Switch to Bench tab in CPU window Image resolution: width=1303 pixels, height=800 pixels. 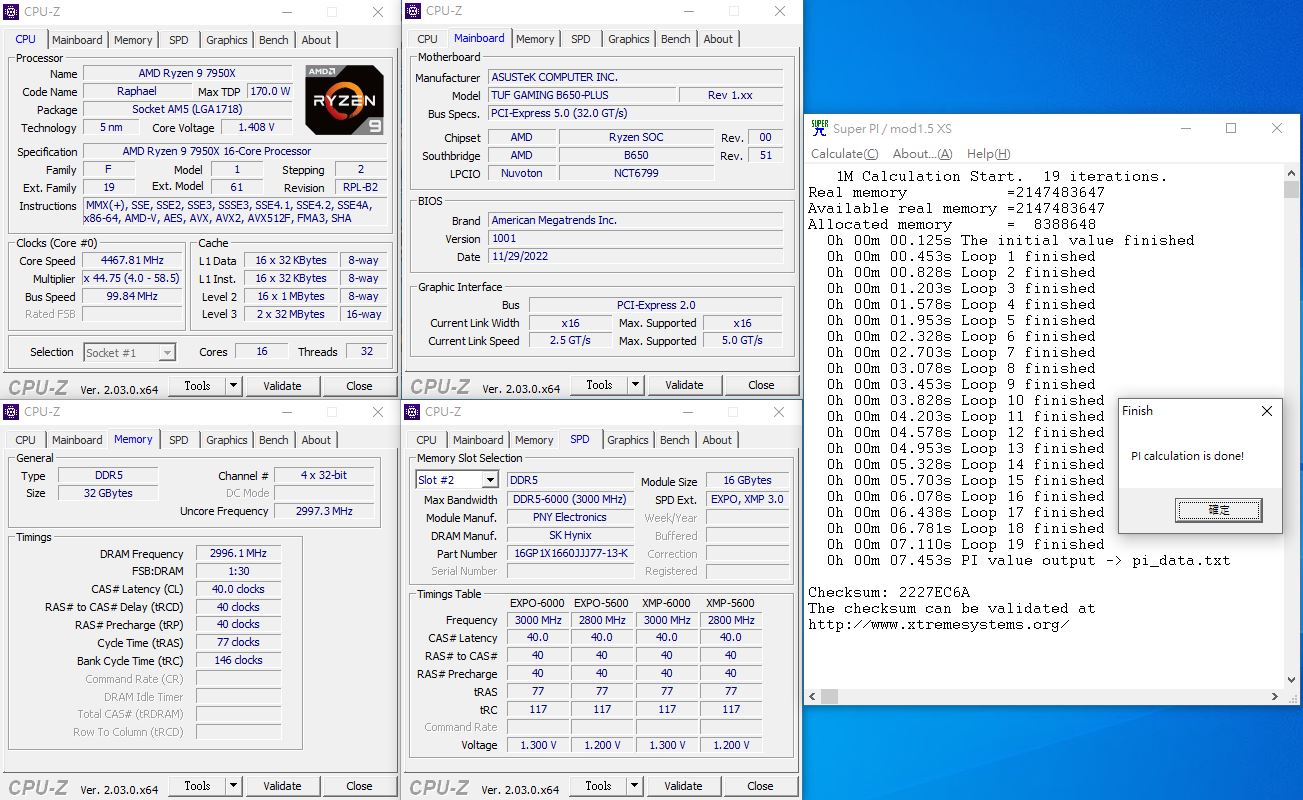274,40
